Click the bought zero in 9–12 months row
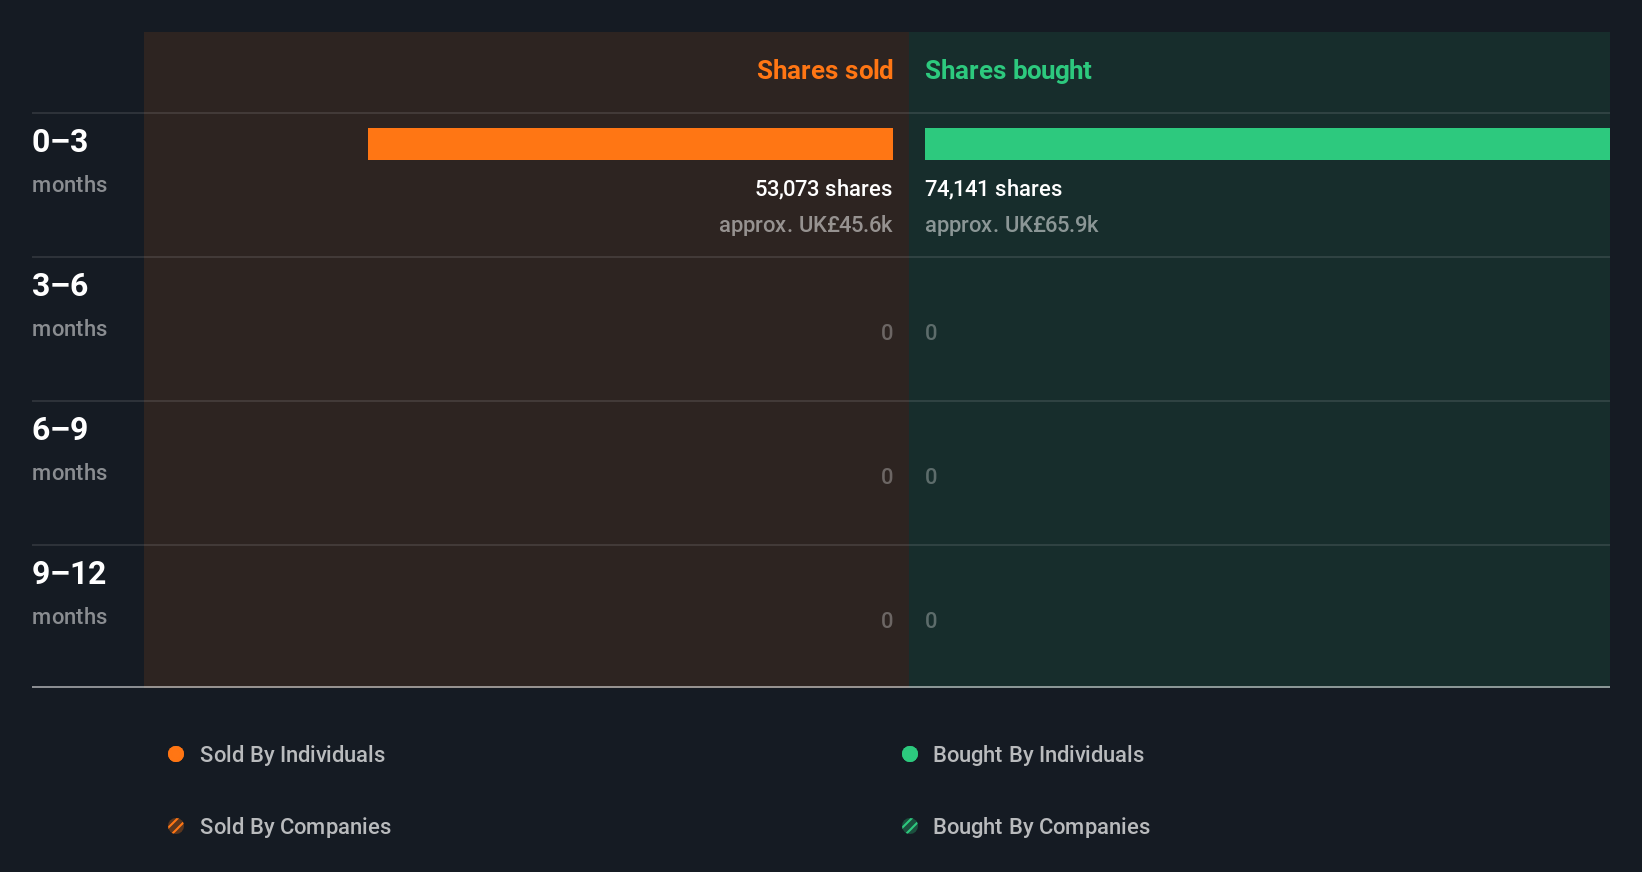The width and height of the screenshot is (1642, 872). [931, 620]
